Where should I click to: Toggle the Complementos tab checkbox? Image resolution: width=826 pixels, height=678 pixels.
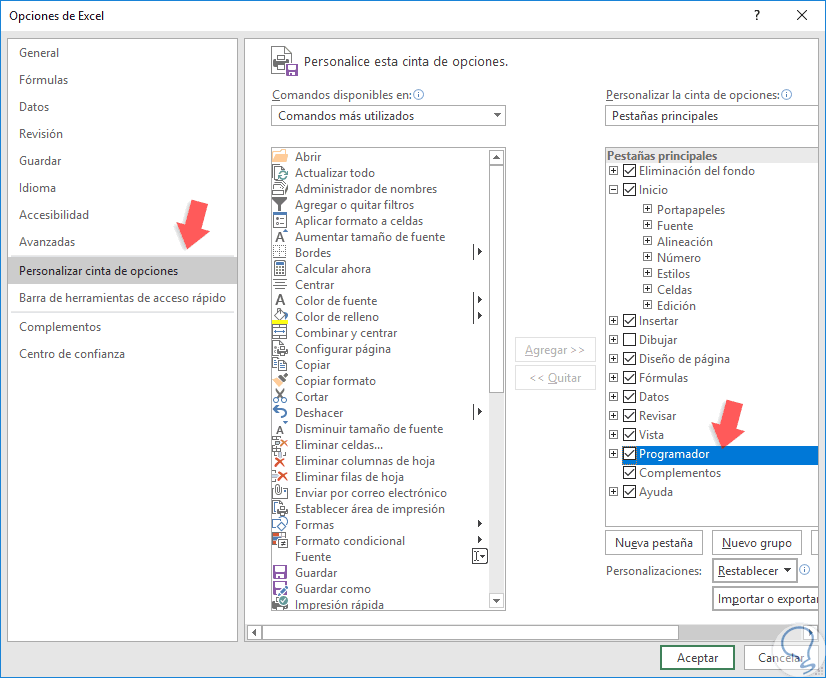pos(629,473)
